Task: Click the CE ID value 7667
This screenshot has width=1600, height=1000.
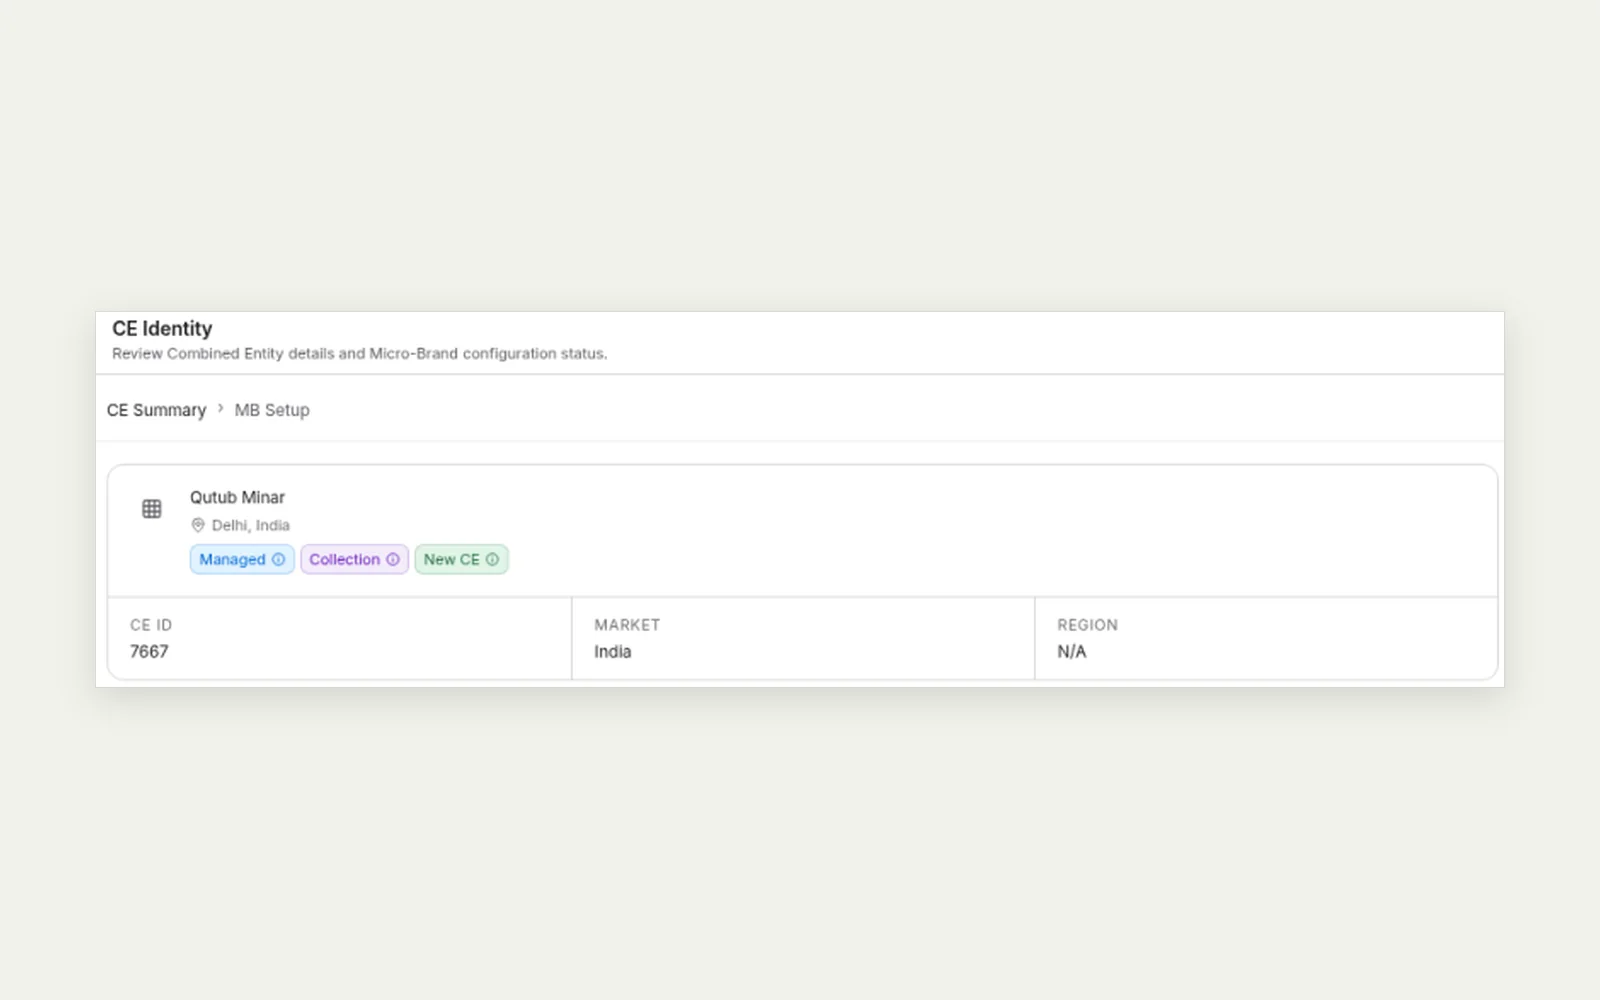Action: (x=149, y=651)
